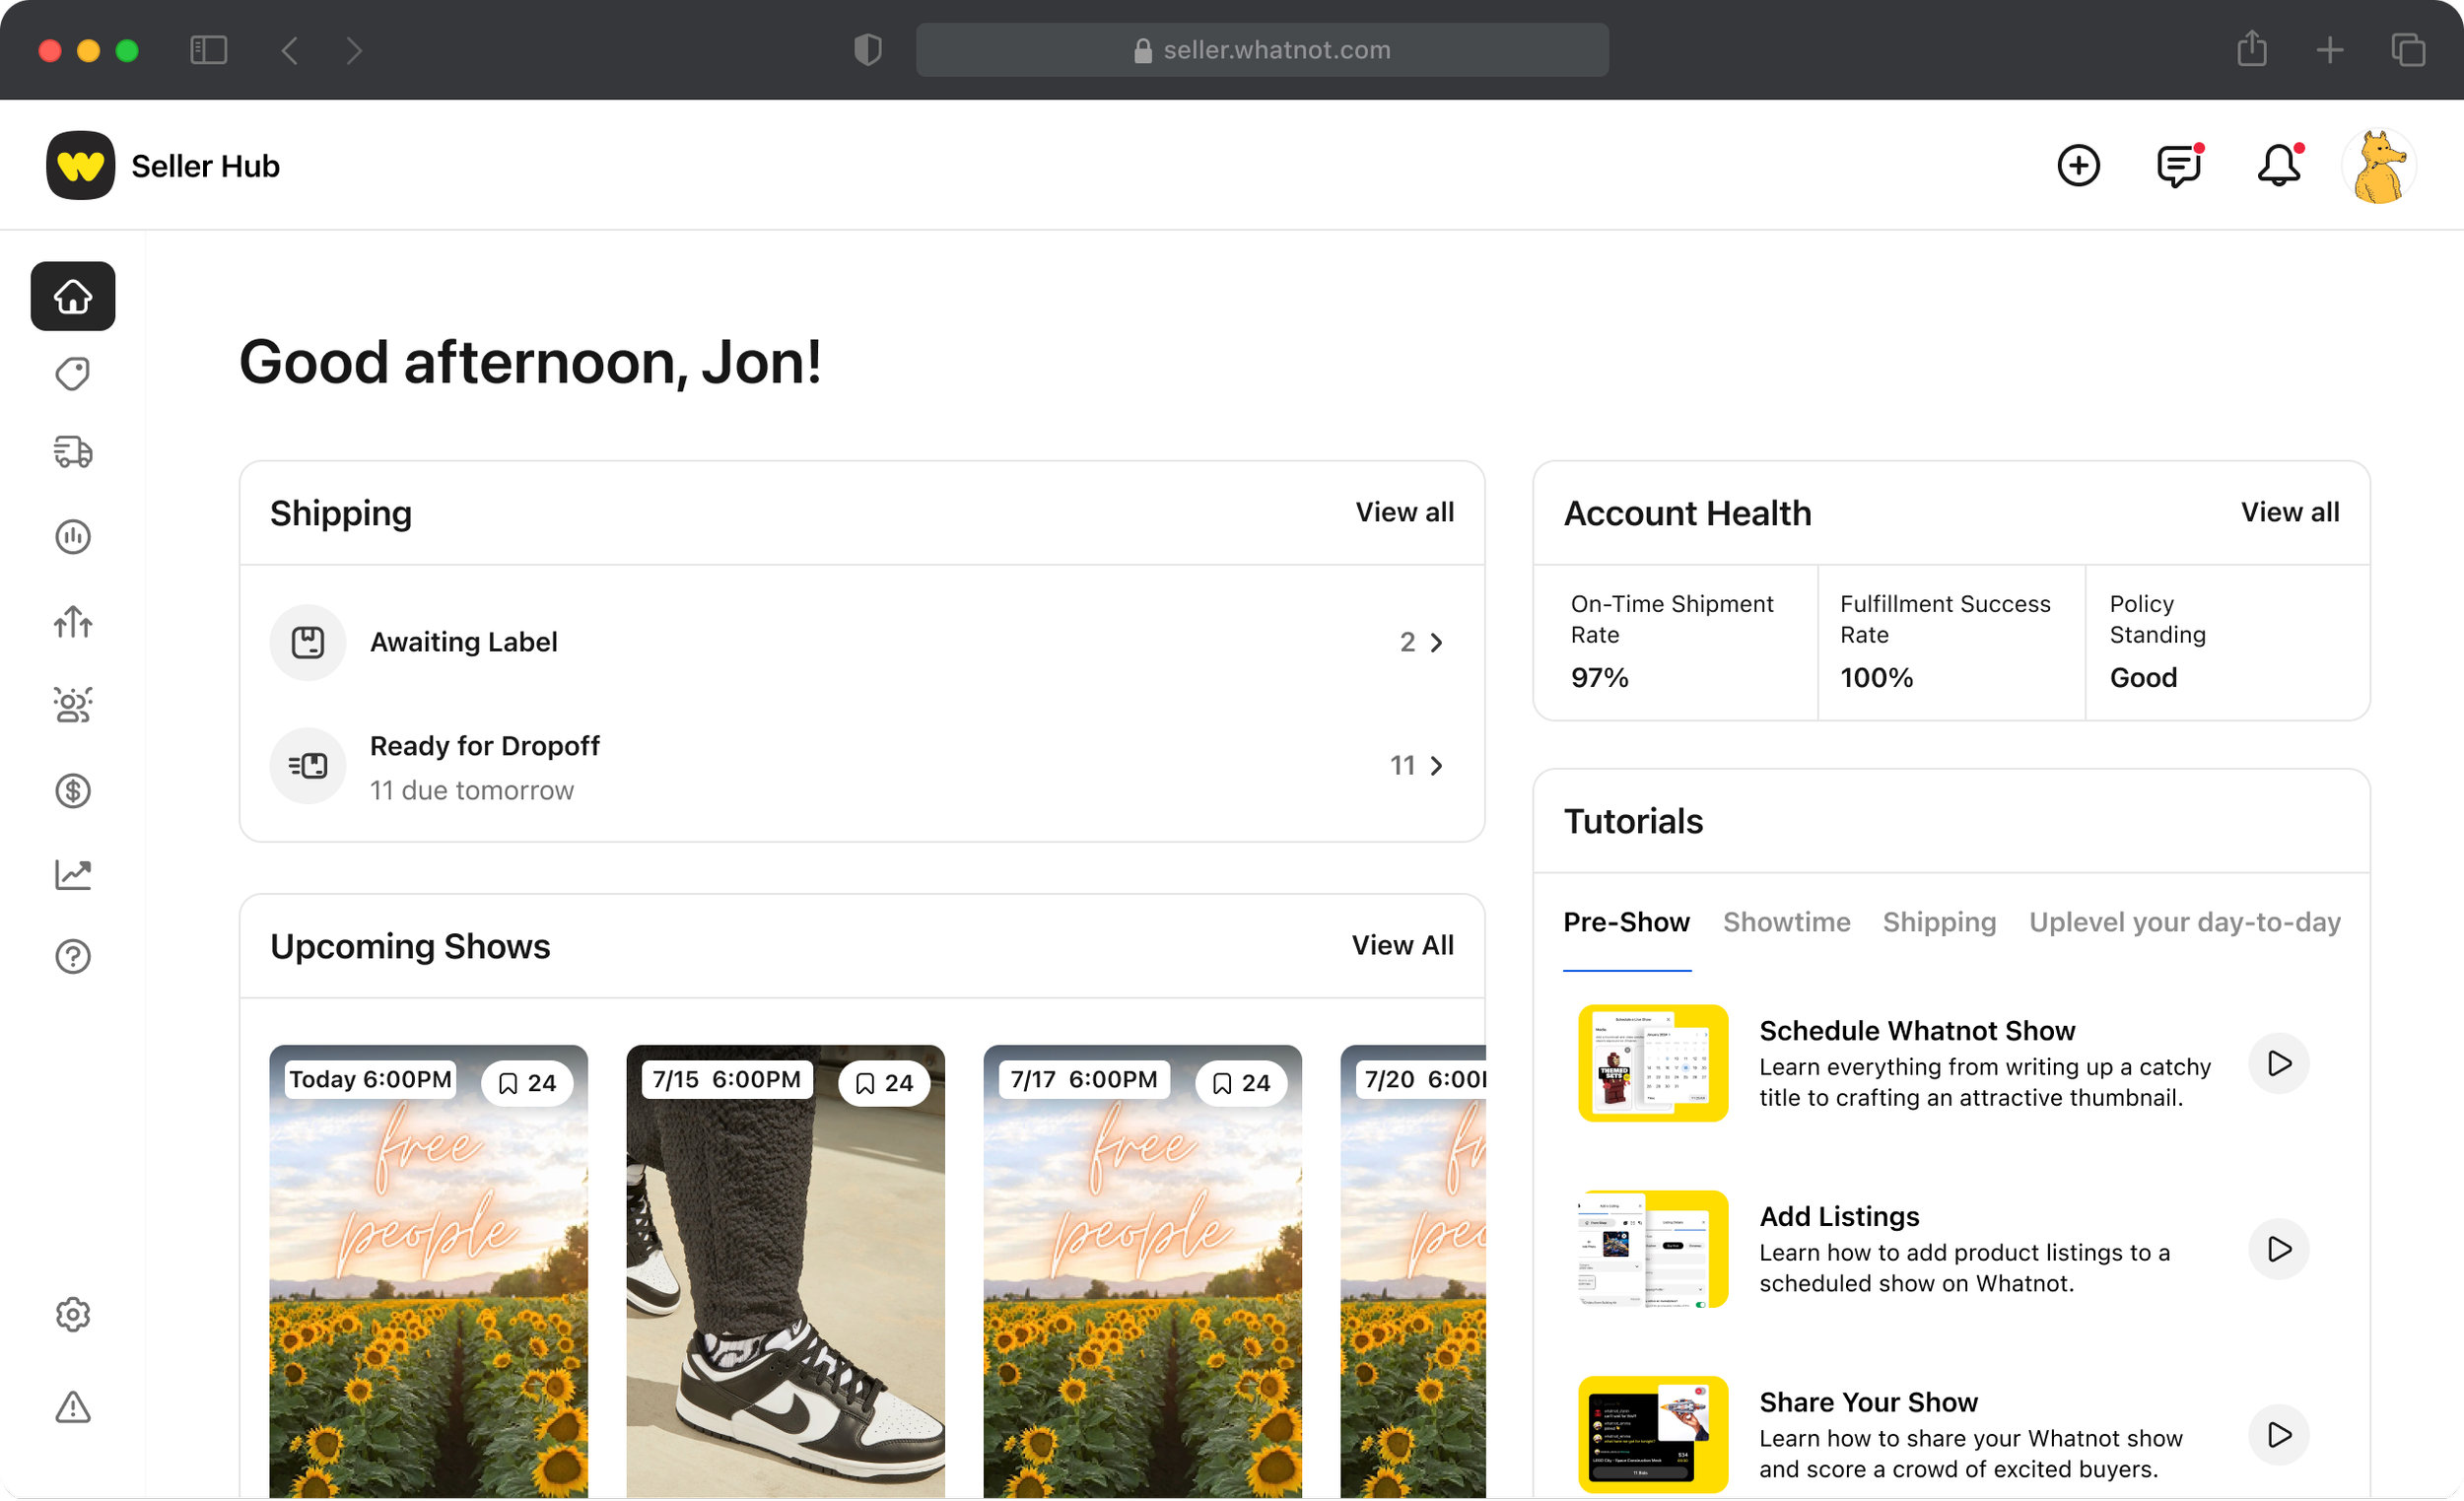Toggle the browser sidebar button
This screenshot has width=2464, height=1501.
tap(208, 49)
